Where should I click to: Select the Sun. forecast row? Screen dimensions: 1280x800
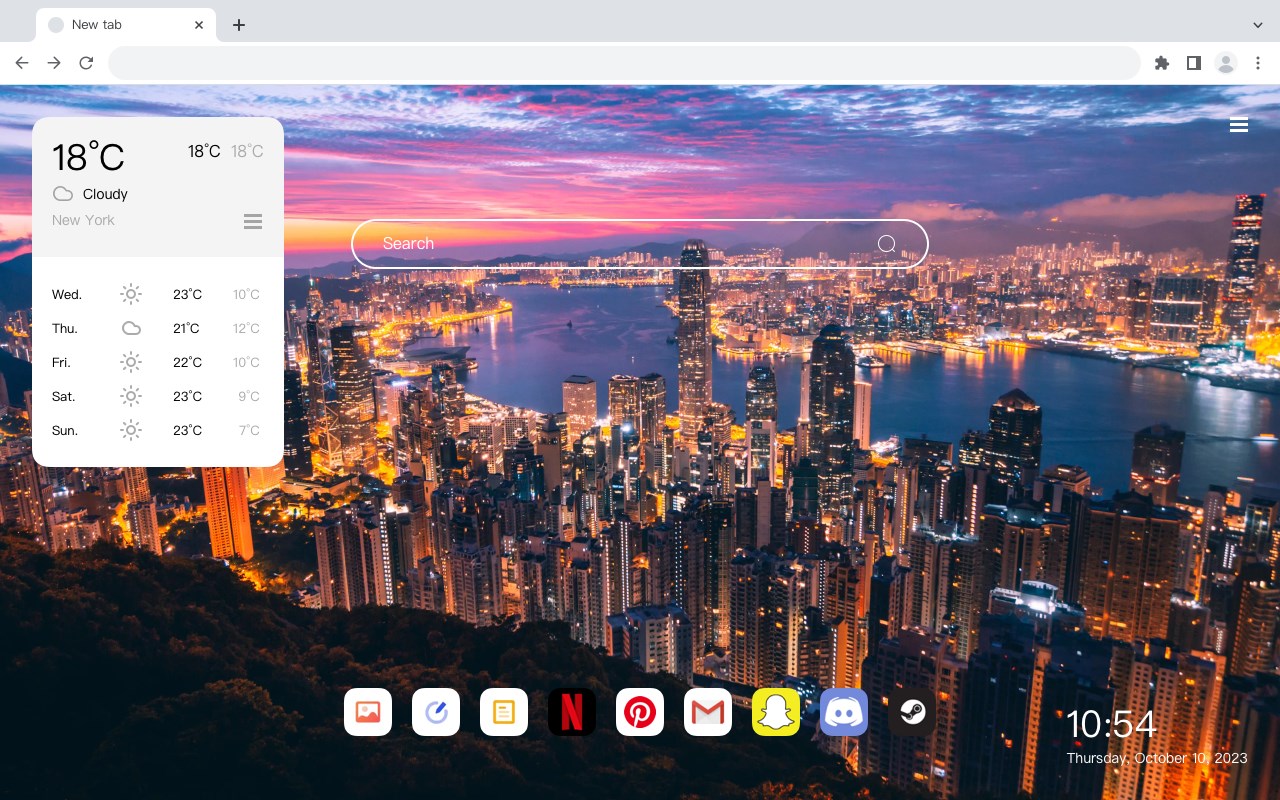(x=157, y=430)
